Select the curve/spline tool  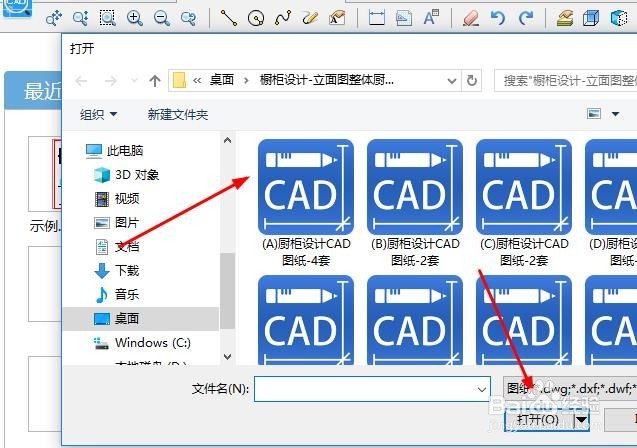tap(283, 18)
